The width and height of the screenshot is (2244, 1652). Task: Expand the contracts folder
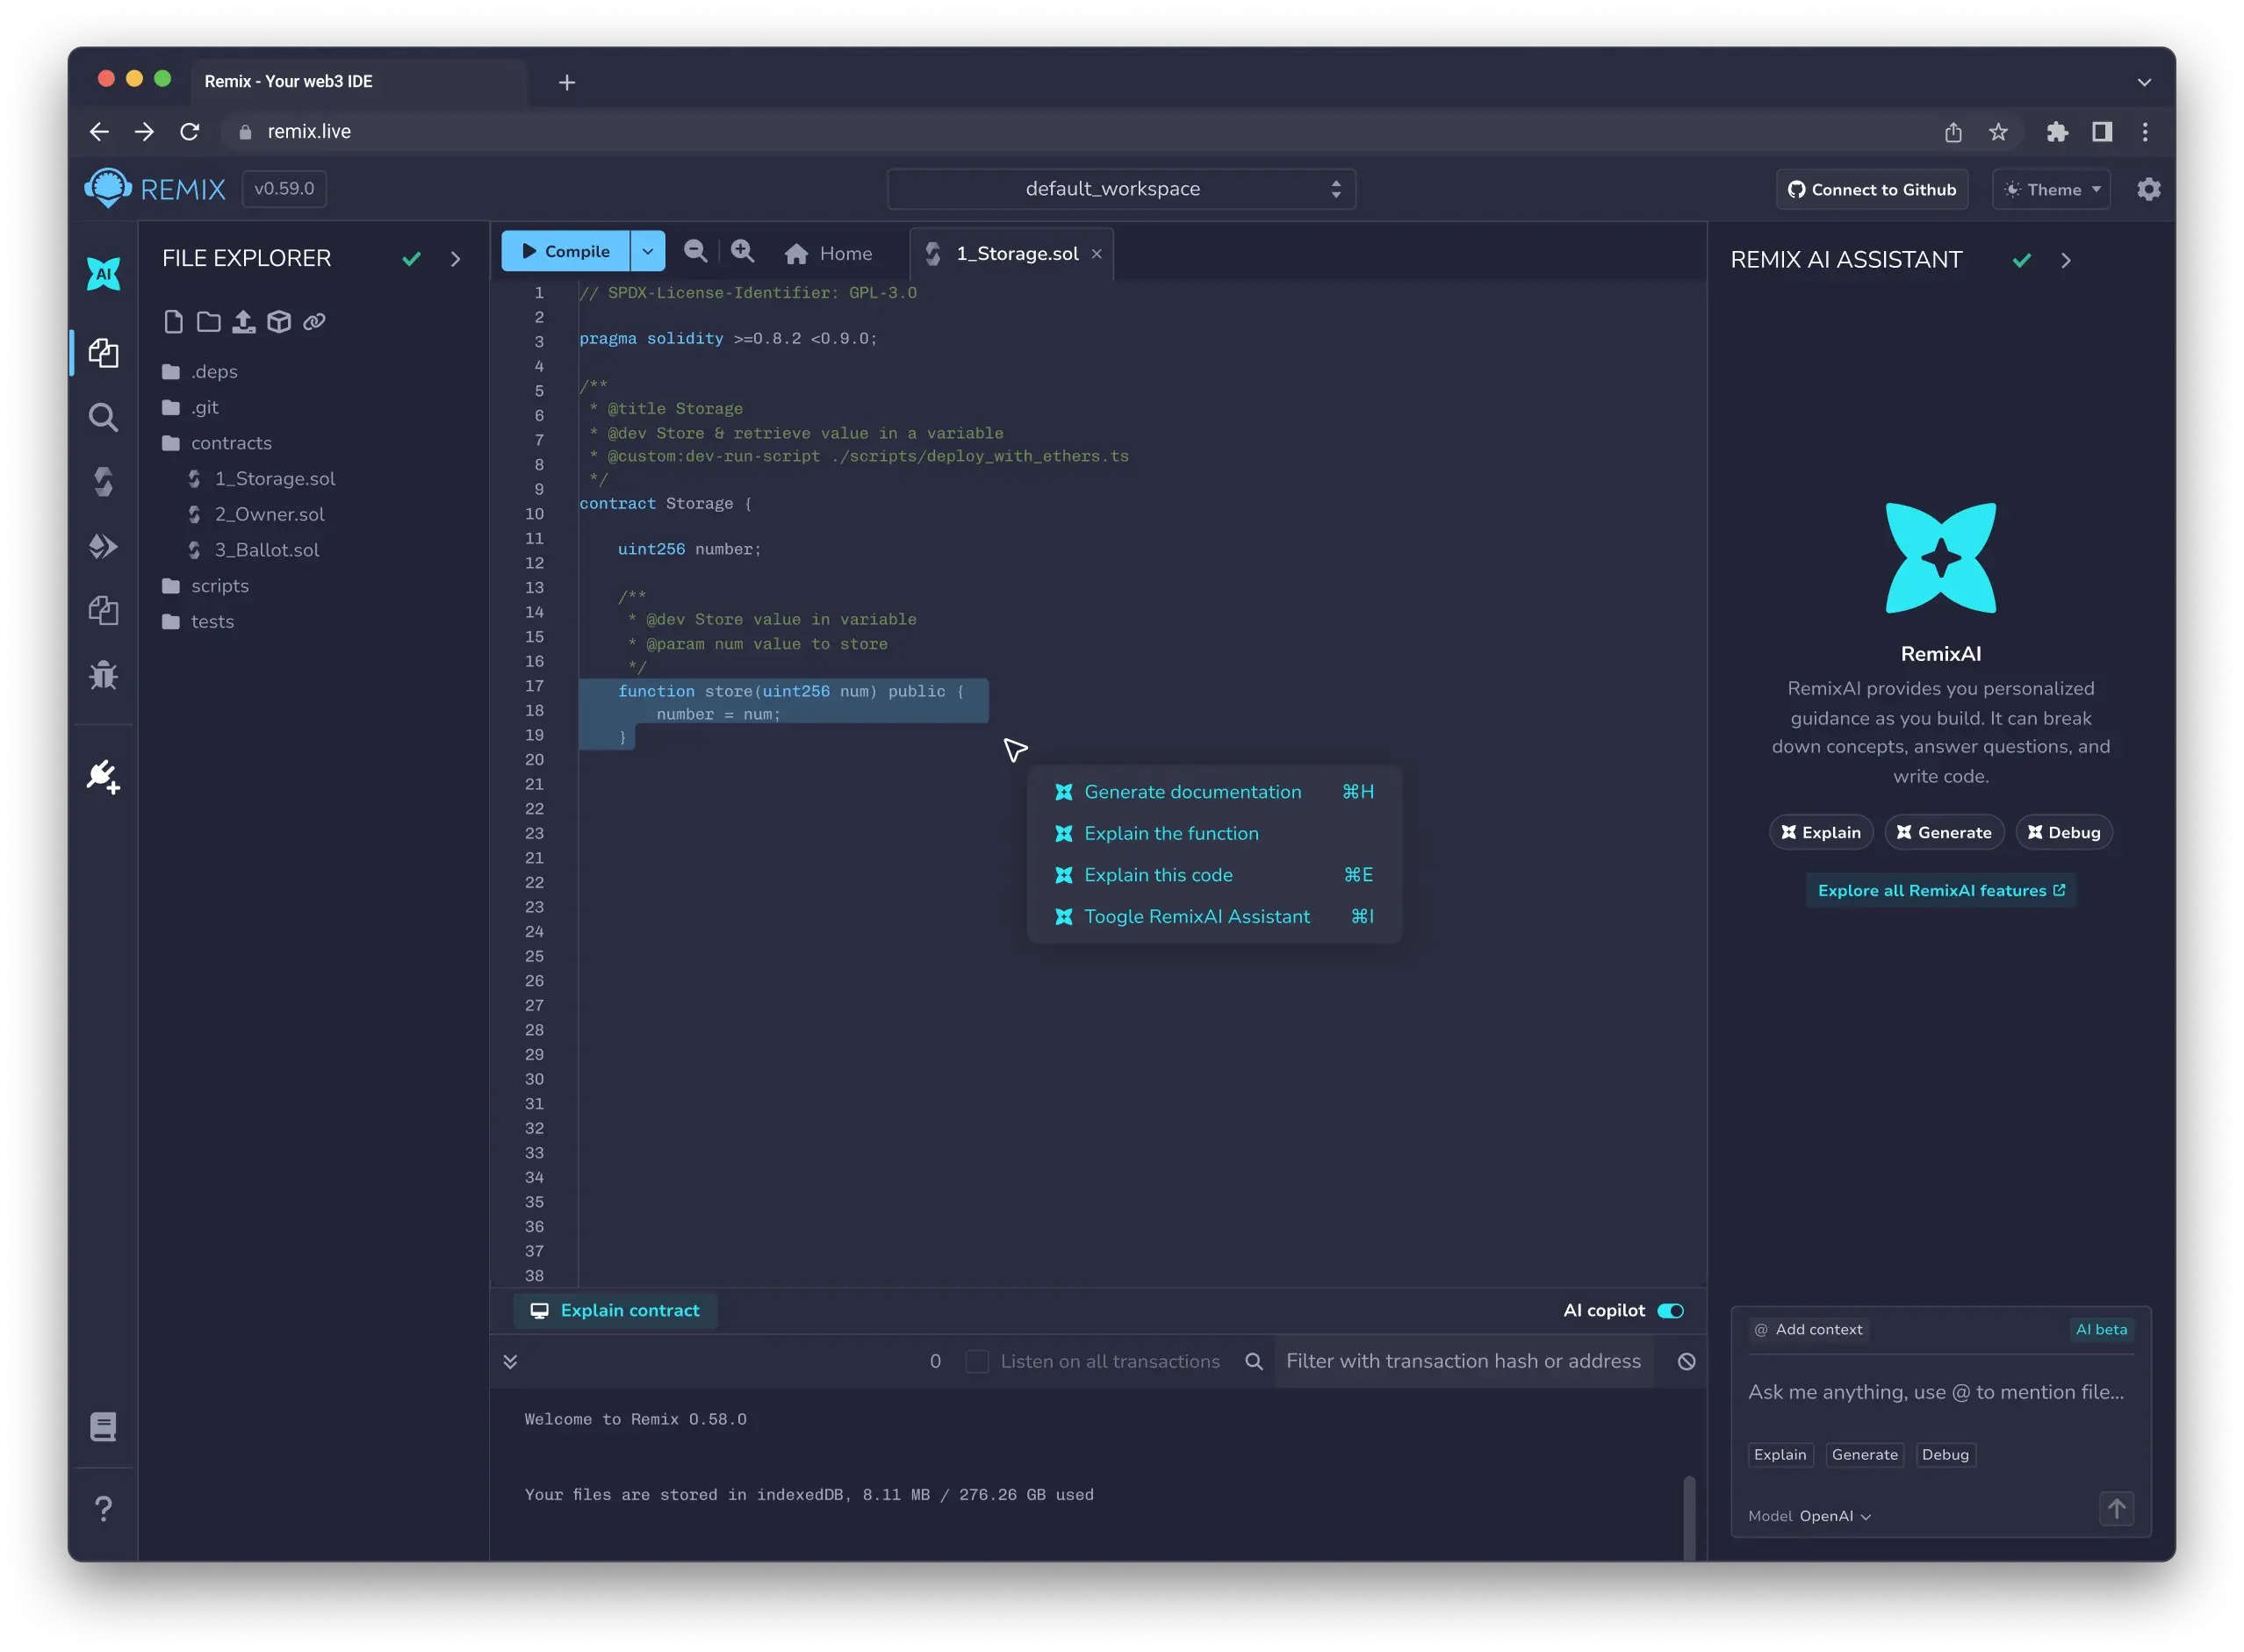coord(217,443)
